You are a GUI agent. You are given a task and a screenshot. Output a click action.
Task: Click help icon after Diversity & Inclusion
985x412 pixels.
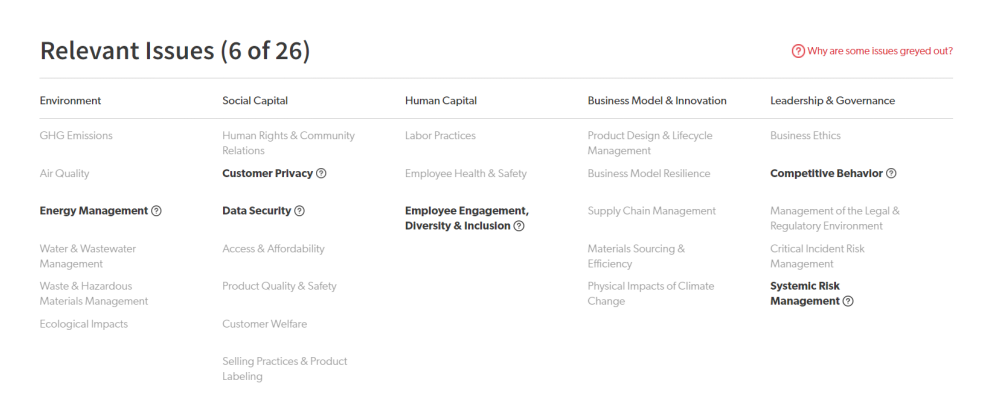coord(519,226)
